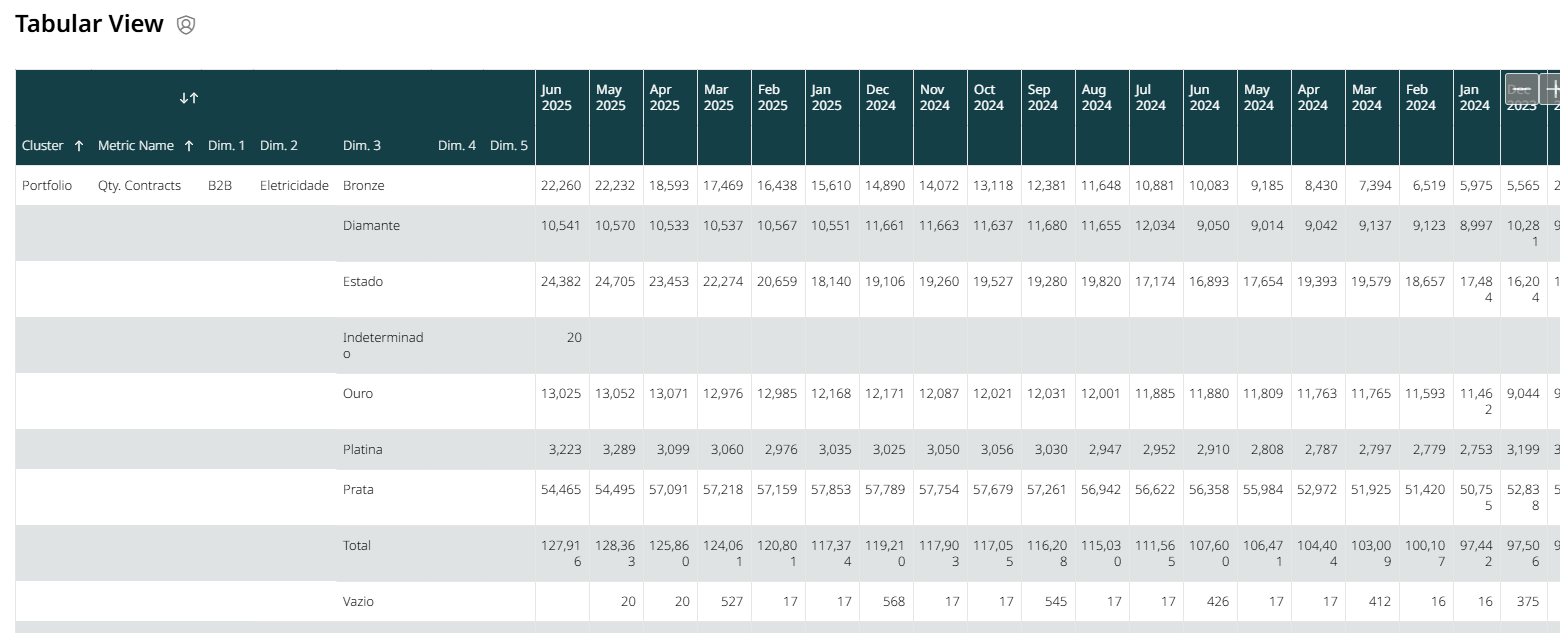Click the Ouro Apr 2025 value 13,071
1560x633 pixels.
(x=669, y=394)
